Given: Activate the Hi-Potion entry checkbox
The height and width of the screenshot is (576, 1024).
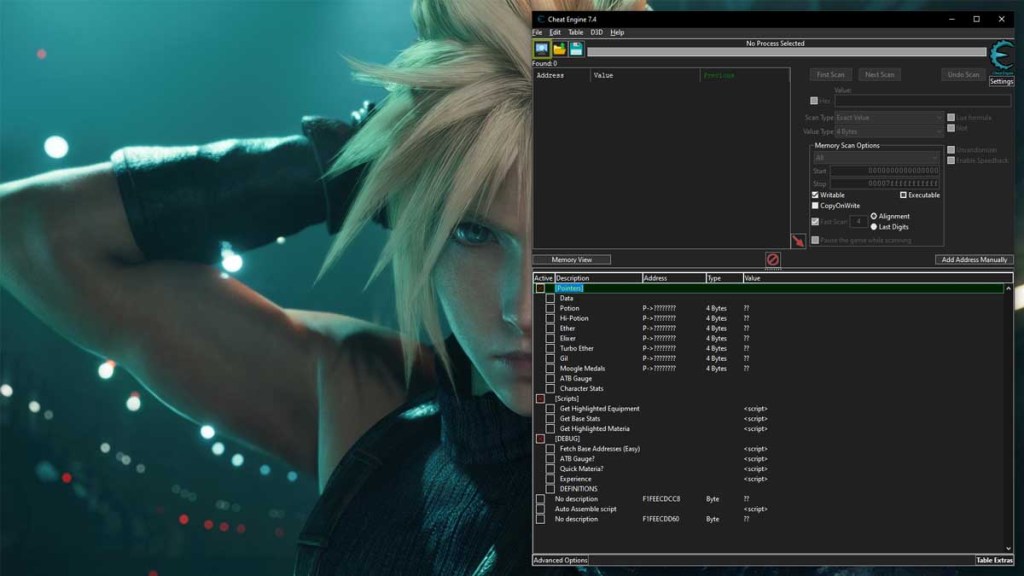Looking at the screenshot, I should (551, 318).
